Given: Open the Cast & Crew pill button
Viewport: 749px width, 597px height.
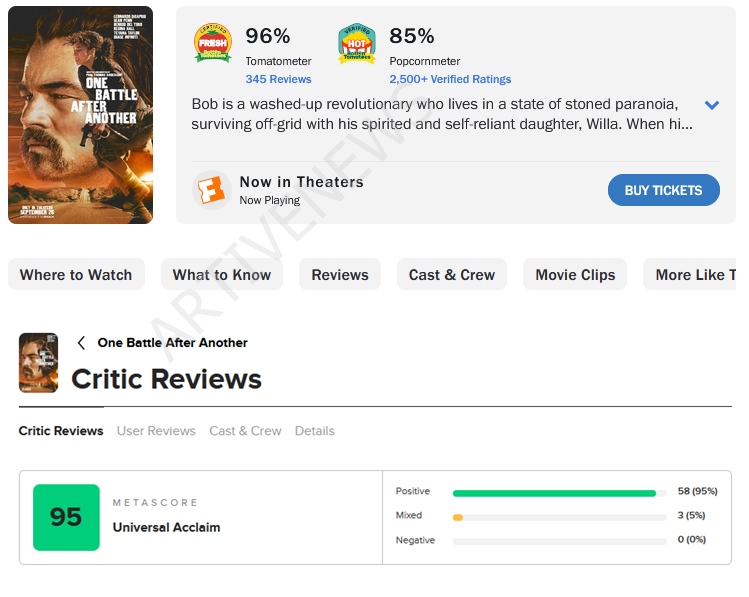Looking at the screenshot, I should (x=452, y=275).
